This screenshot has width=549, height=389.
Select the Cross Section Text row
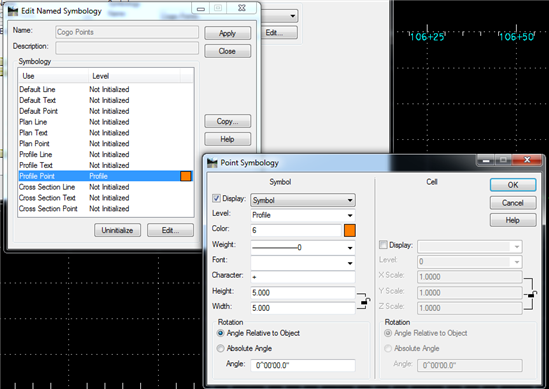coord(105,198)
